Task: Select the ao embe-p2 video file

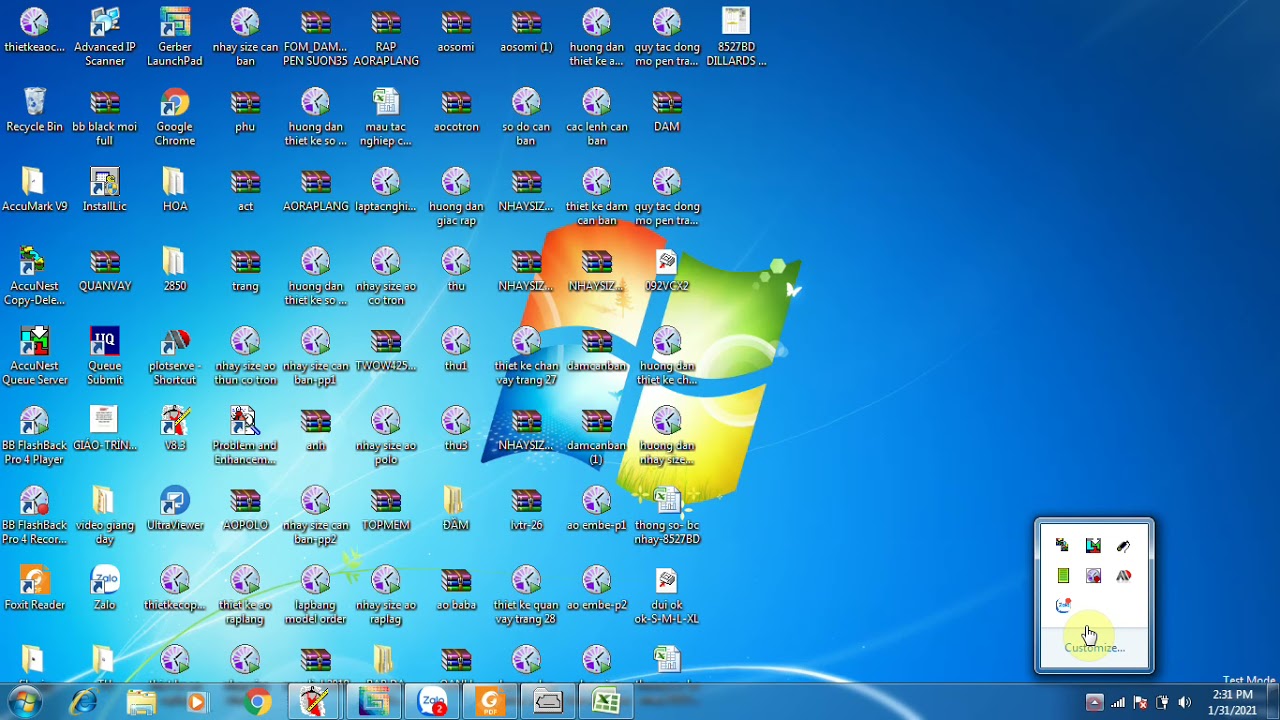Action: pyautogui.click(x=597, y=589)
